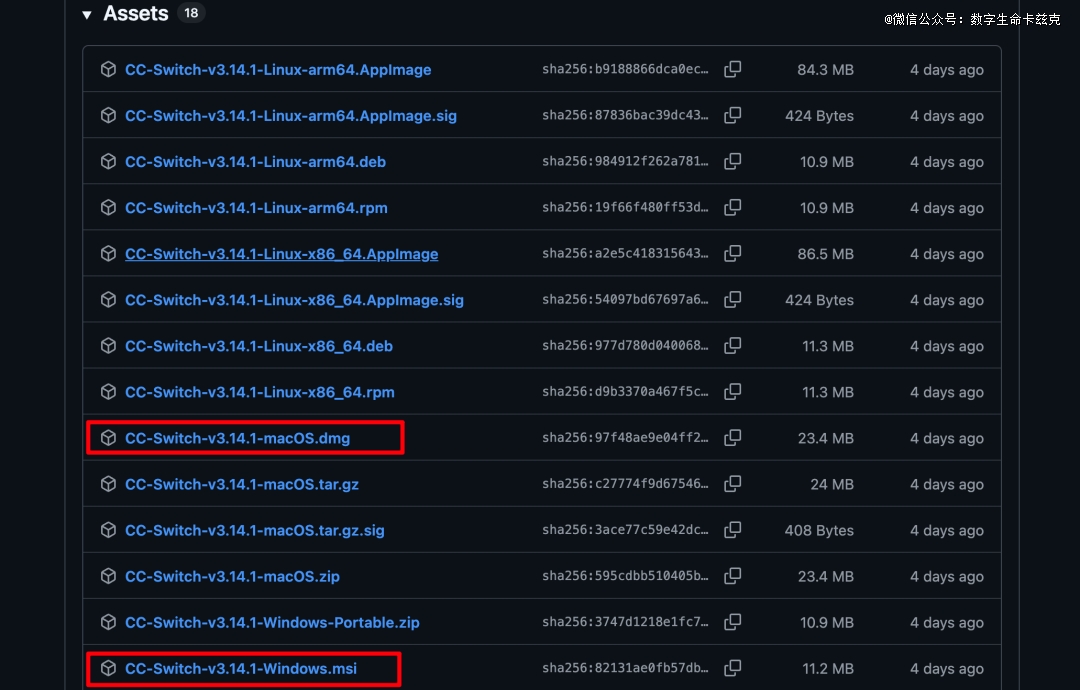Click the Assets heading text
Image resolution: width=1080 pixels, height=690 pixels.
pyautogui.click(x=135, y=14)
